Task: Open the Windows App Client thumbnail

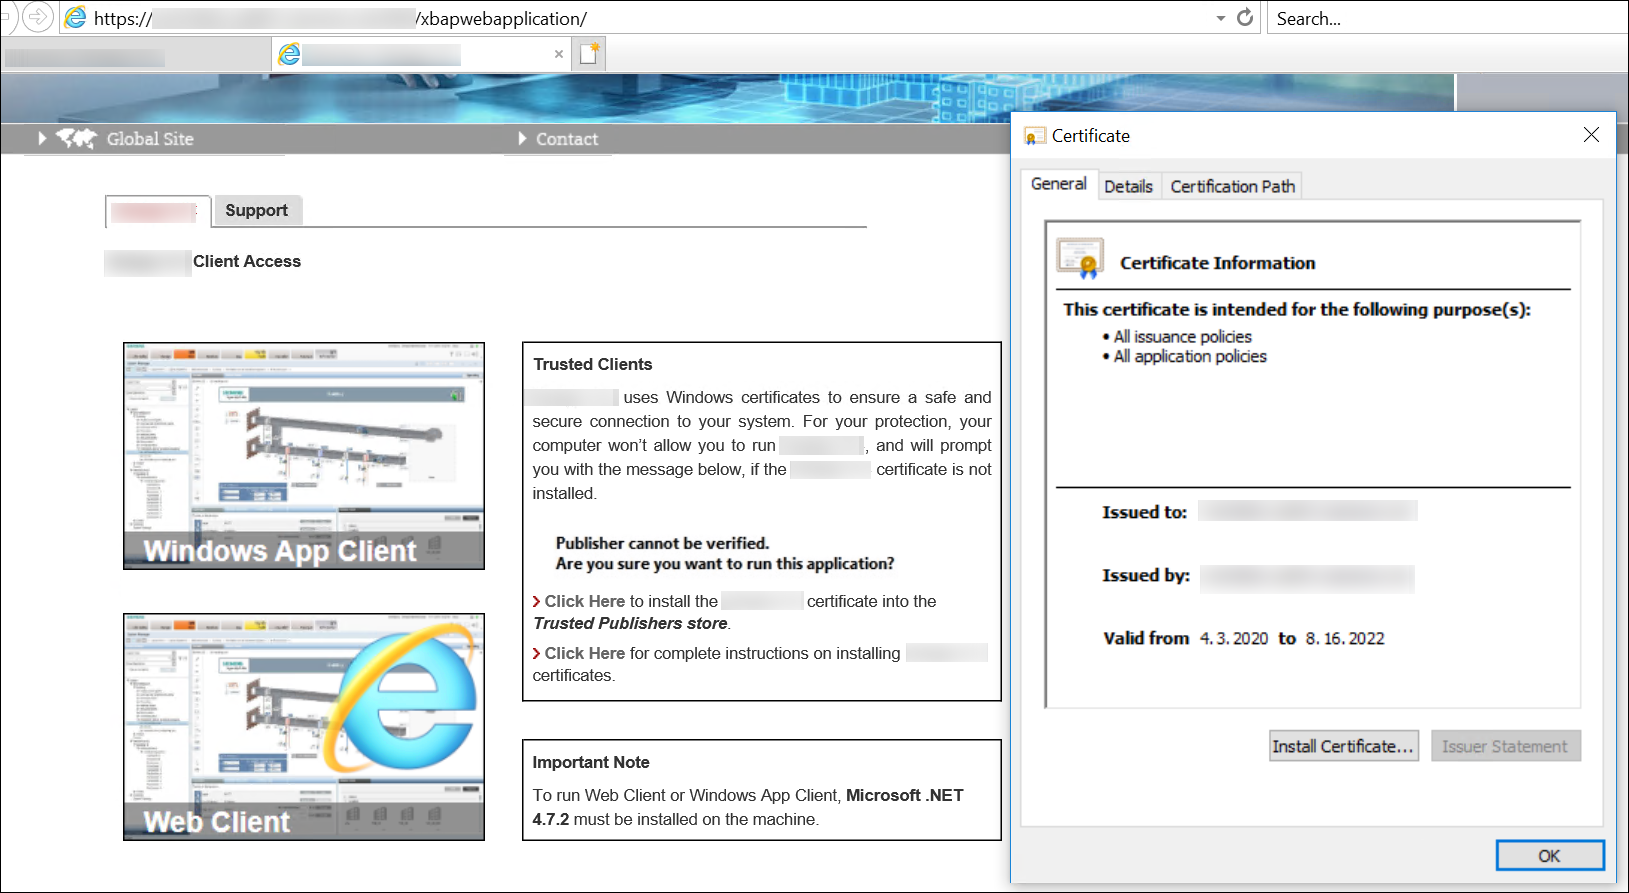Action: tap(304, 456)
